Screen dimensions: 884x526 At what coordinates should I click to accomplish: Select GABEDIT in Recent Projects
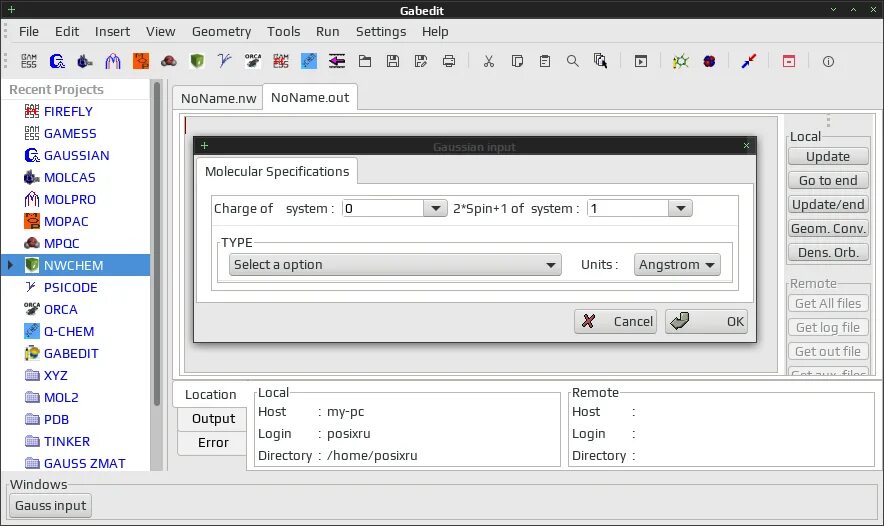pos(71,353)
